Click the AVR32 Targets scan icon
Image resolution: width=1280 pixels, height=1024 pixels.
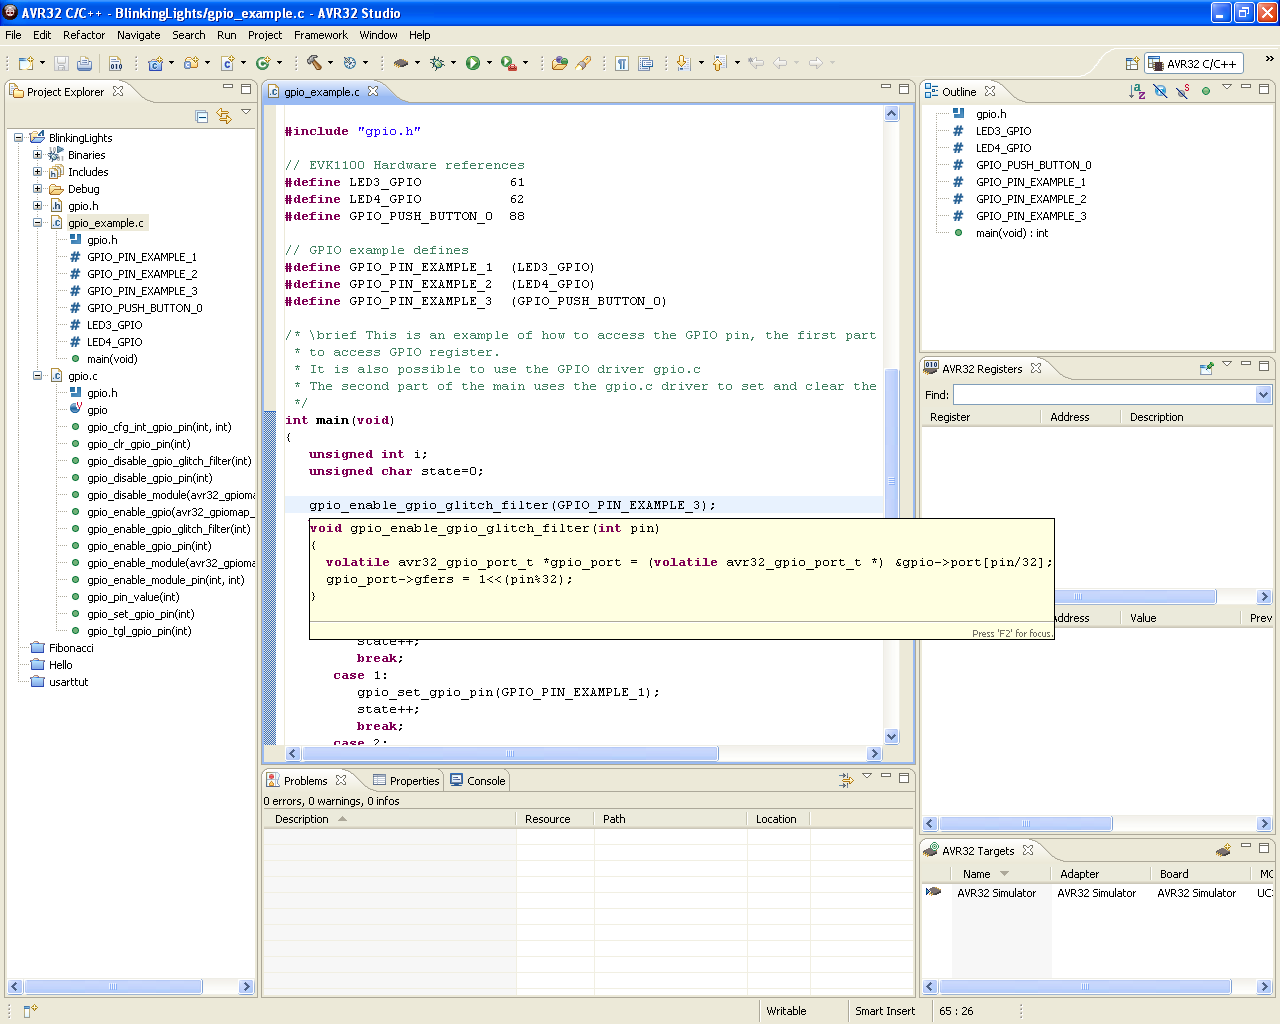tap(1223, 850)
